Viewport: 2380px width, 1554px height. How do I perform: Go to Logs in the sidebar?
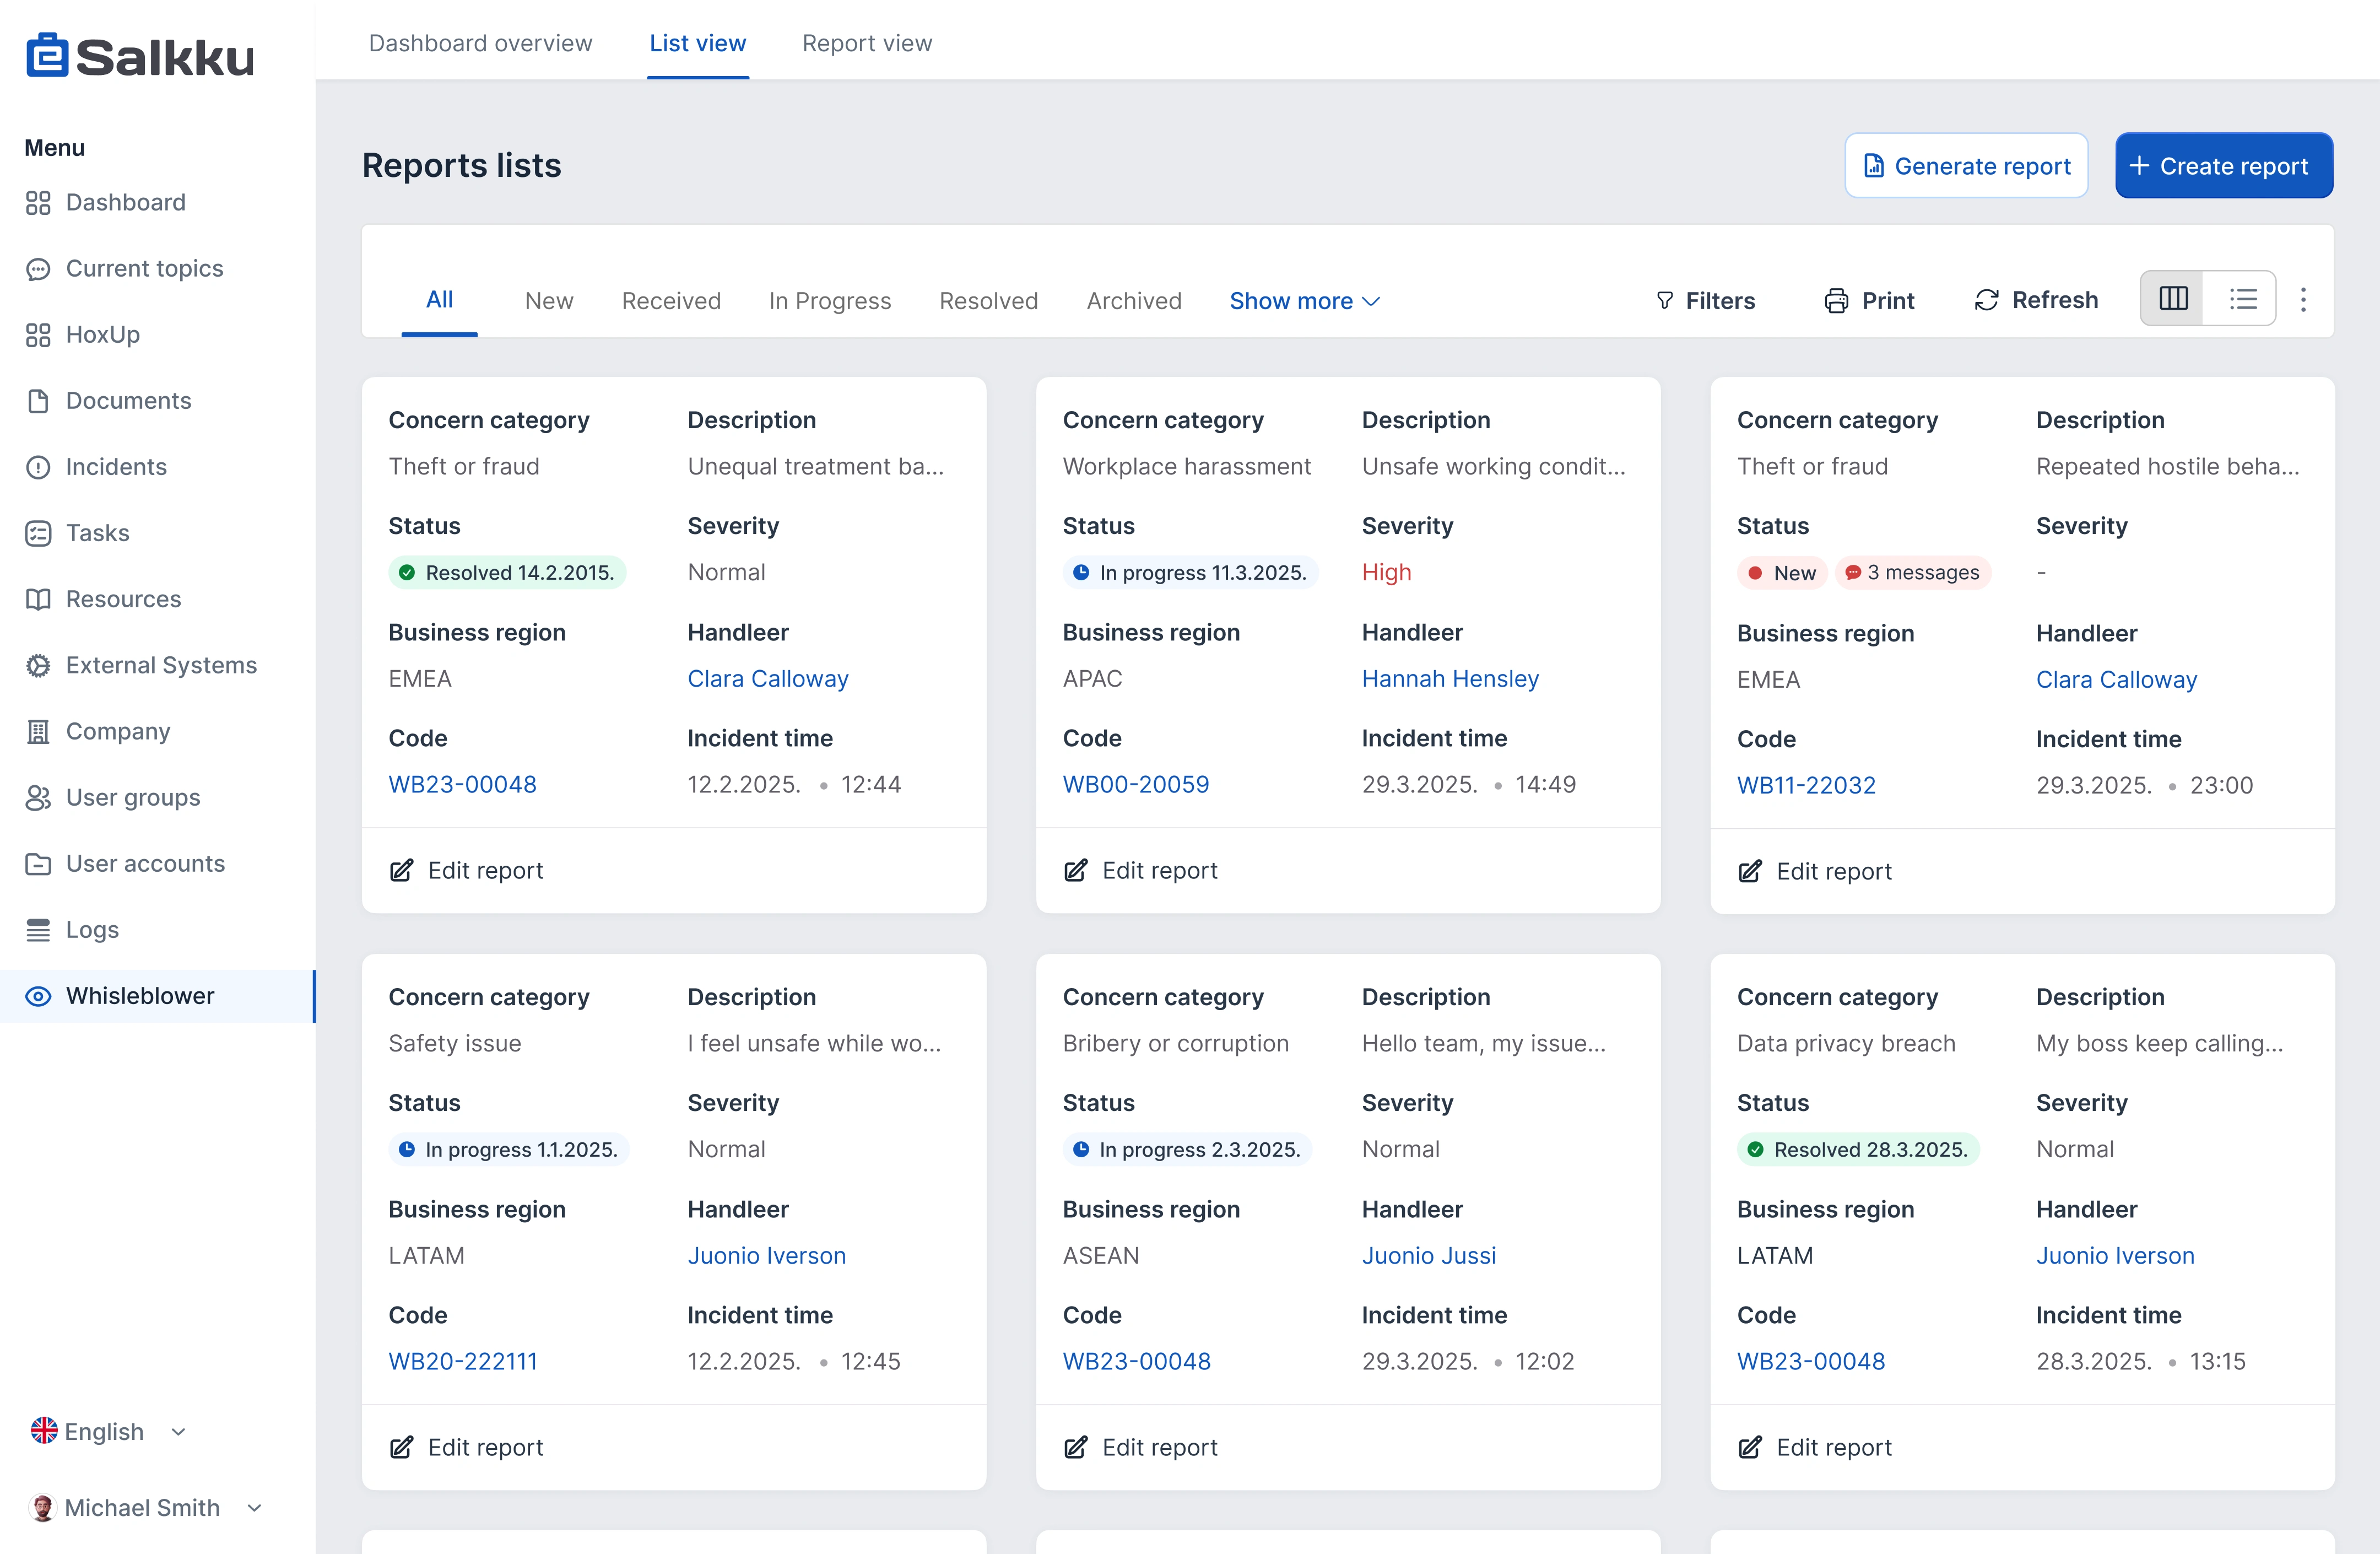click(x=91, y=929)
